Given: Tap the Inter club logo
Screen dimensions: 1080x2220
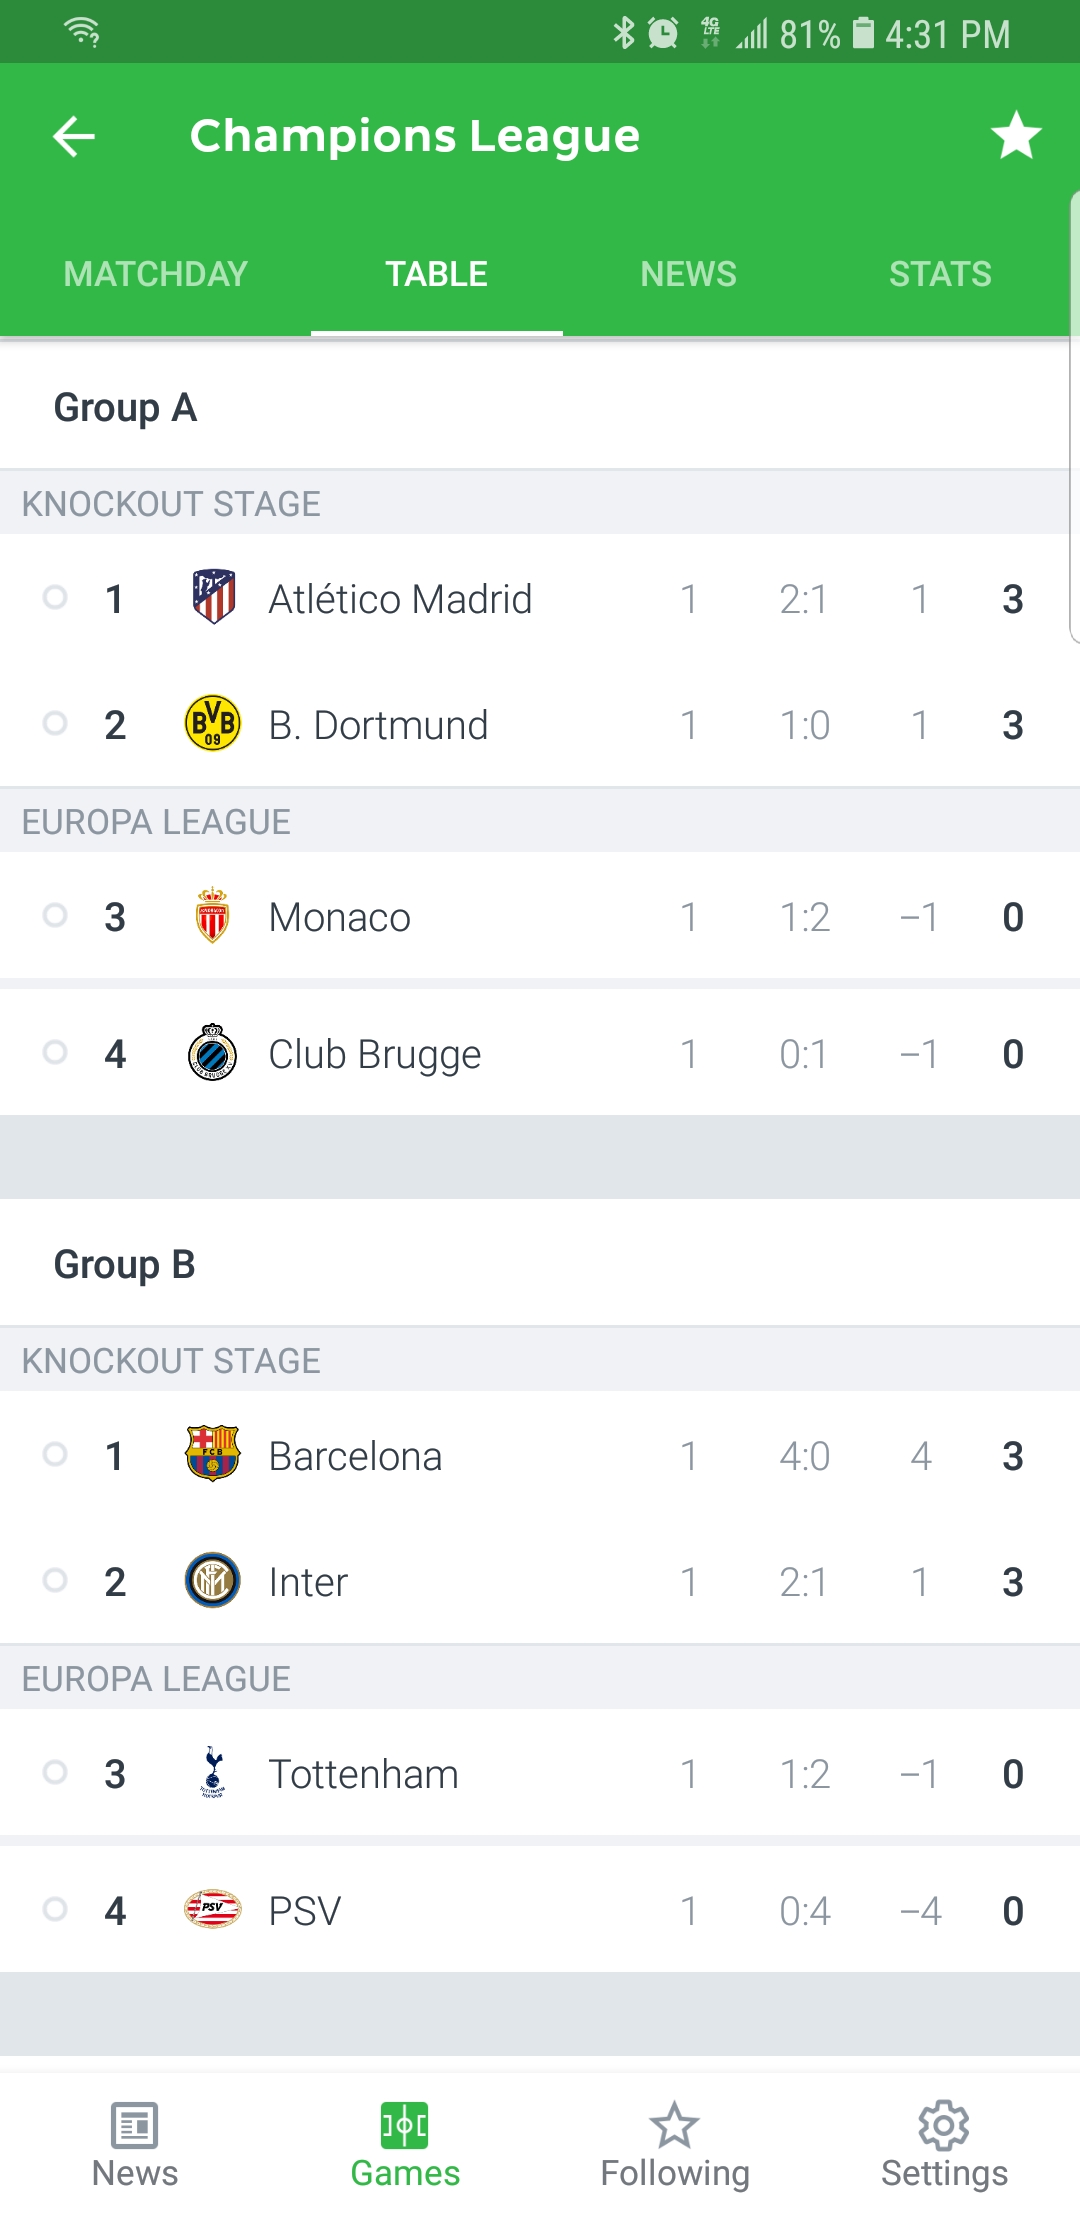Looking at the screenshot, I should point(213,1580).
